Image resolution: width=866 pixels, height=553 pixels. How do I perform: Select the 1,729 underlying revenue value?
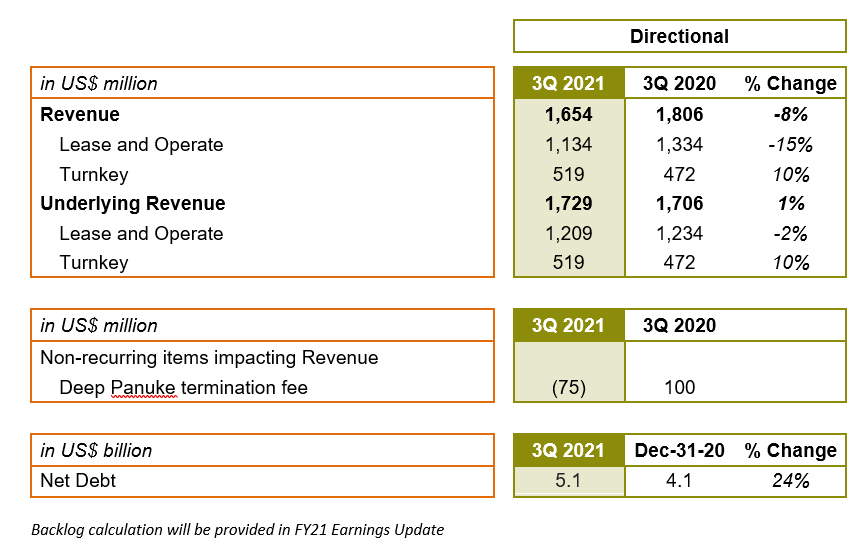(568, 204)
